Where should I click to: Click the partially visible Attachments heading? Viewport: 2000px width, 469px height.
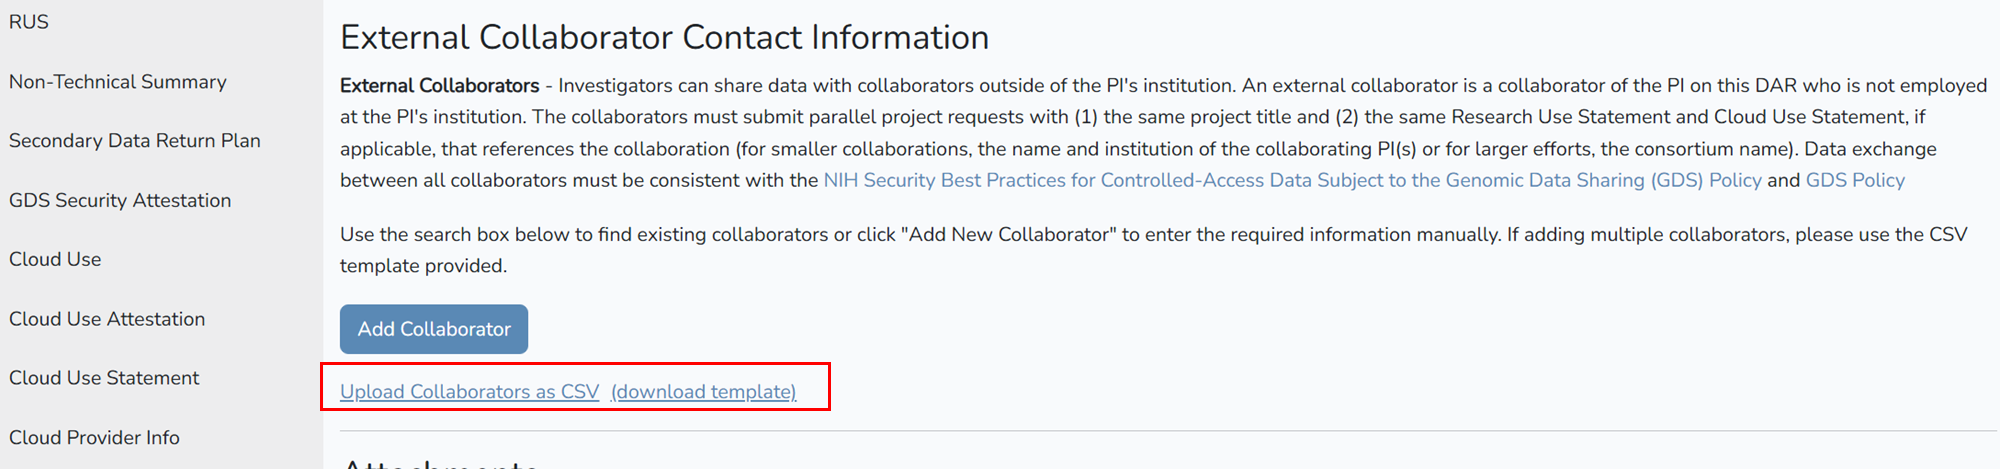tap(440, 464)
